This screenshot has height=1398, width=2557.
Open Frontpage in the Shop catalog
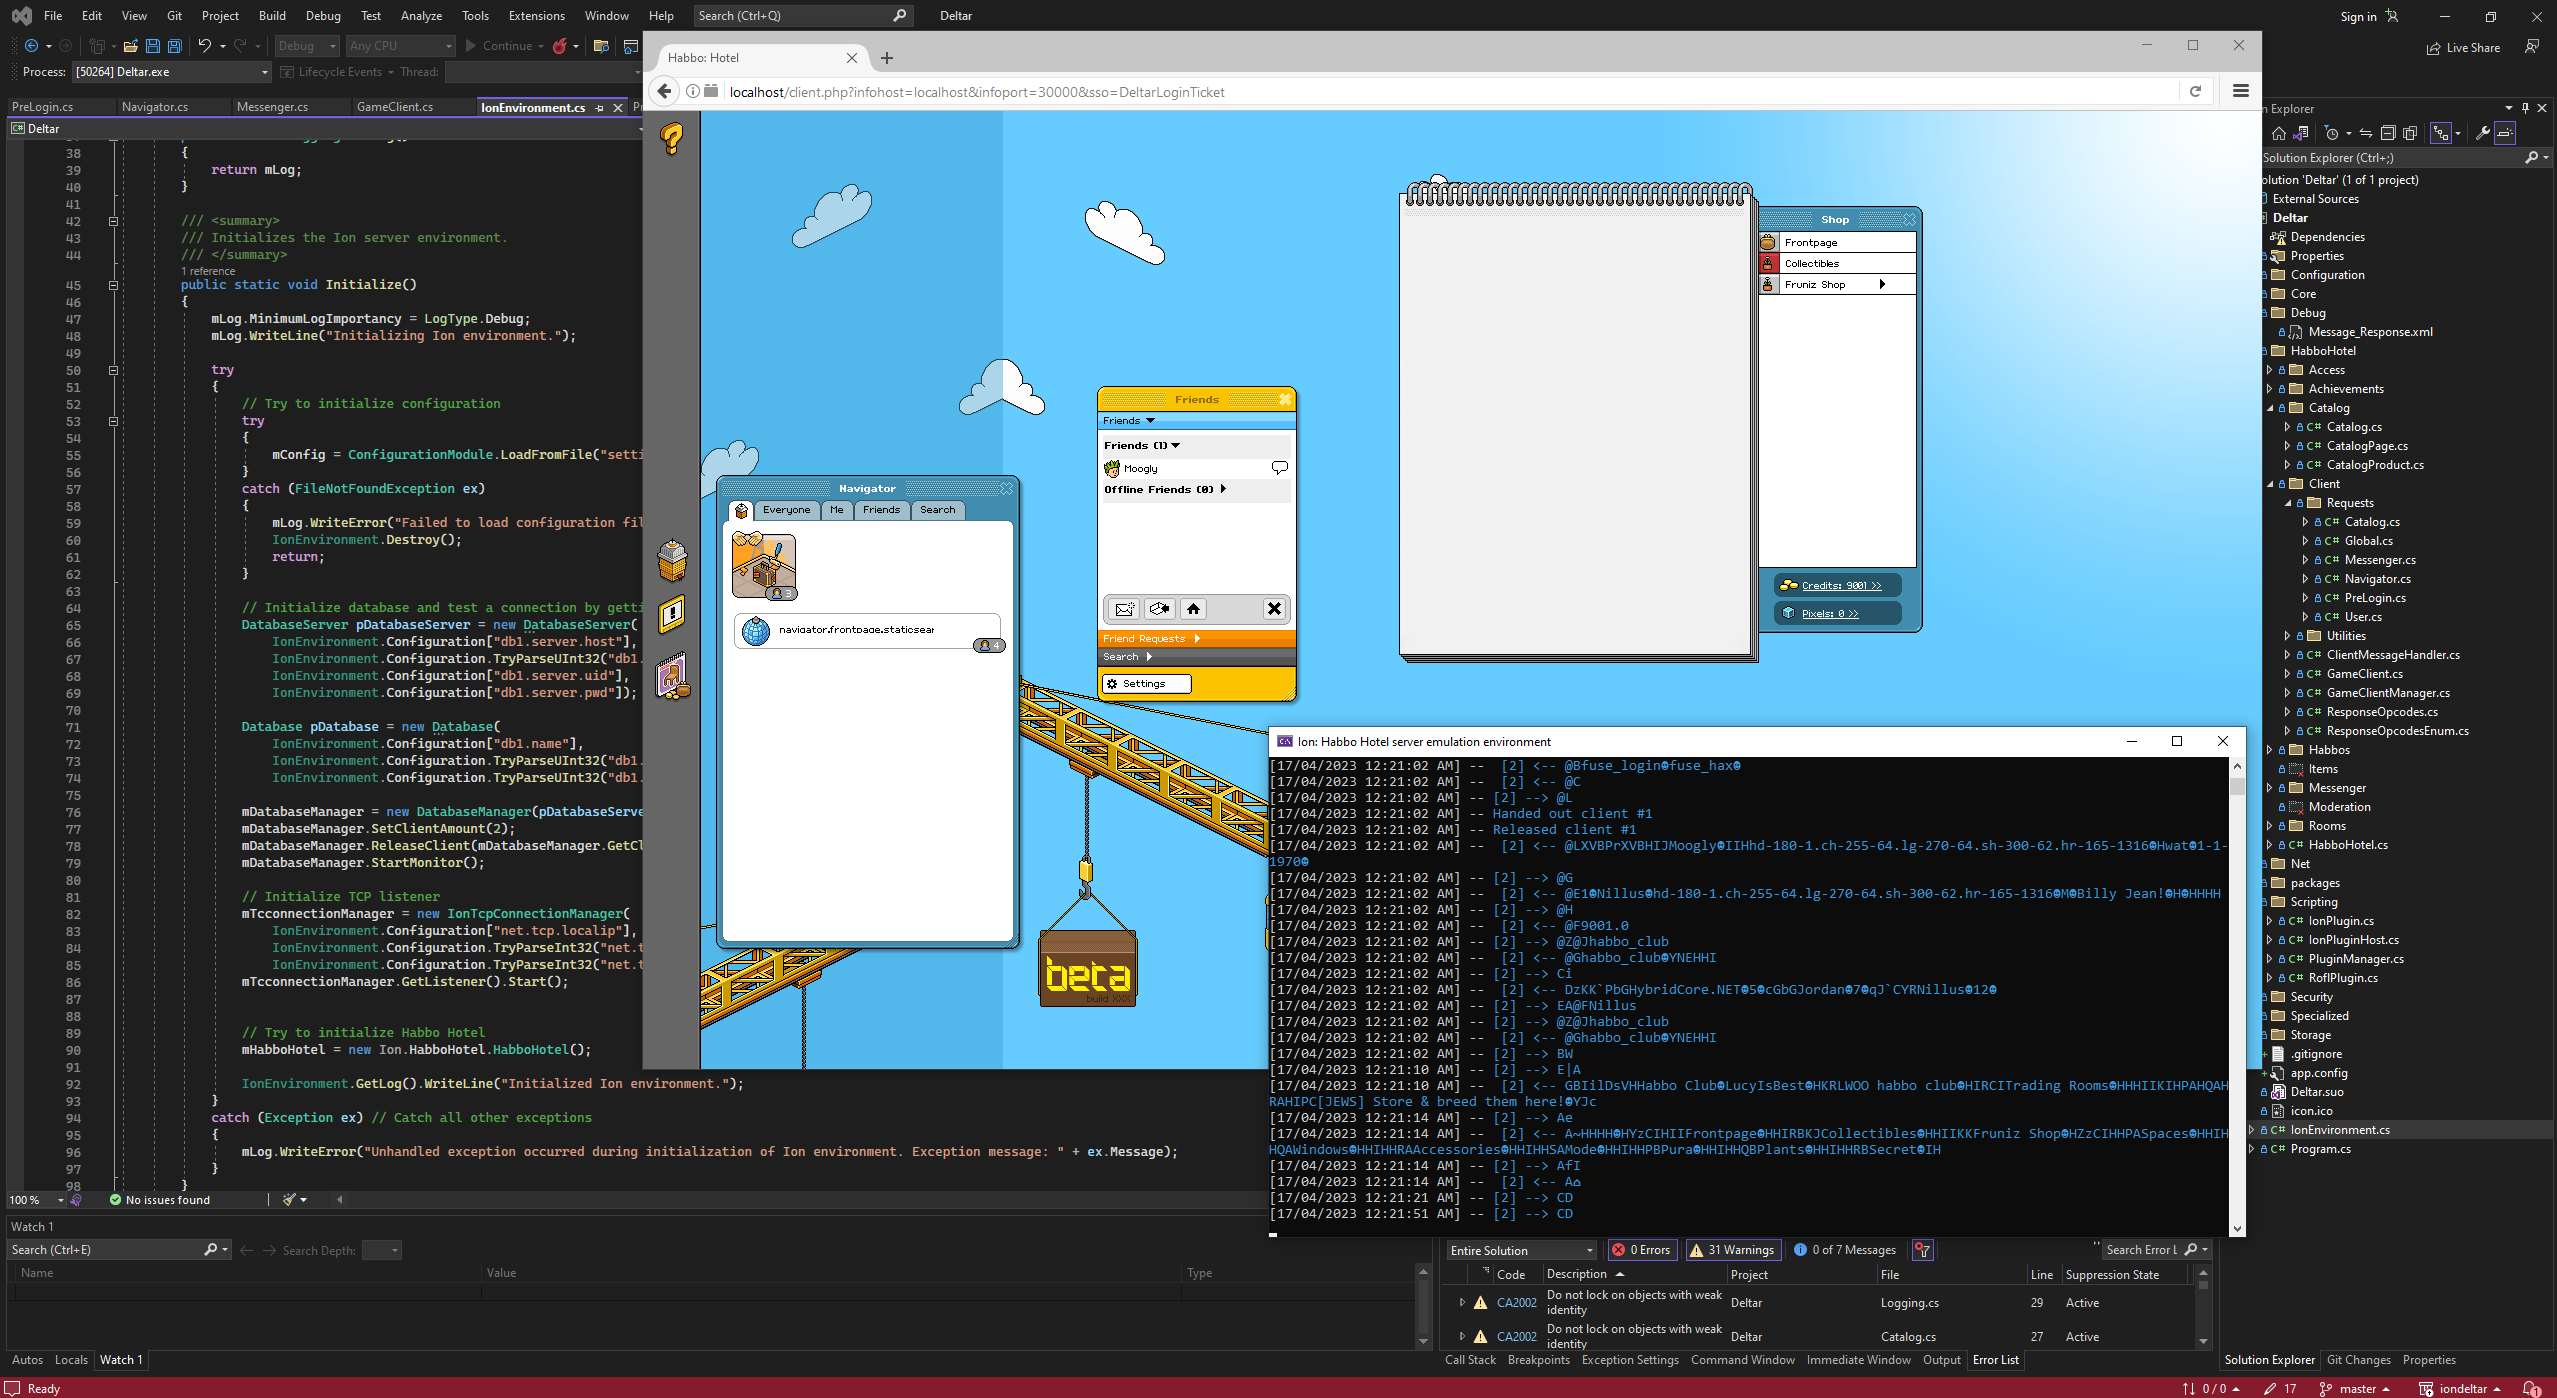pos(1837,243)
